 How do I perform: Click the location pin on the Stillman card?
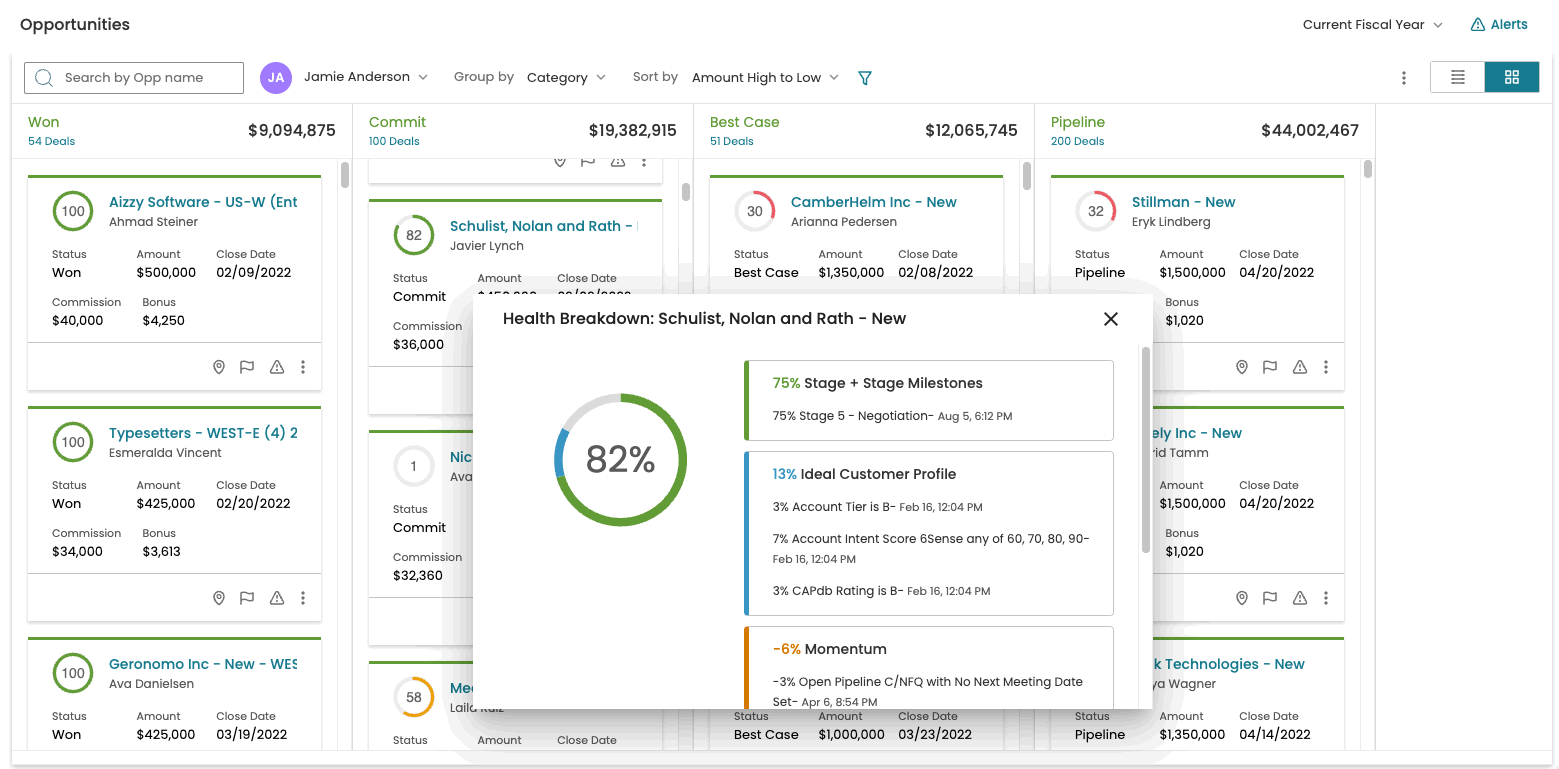1242,367
